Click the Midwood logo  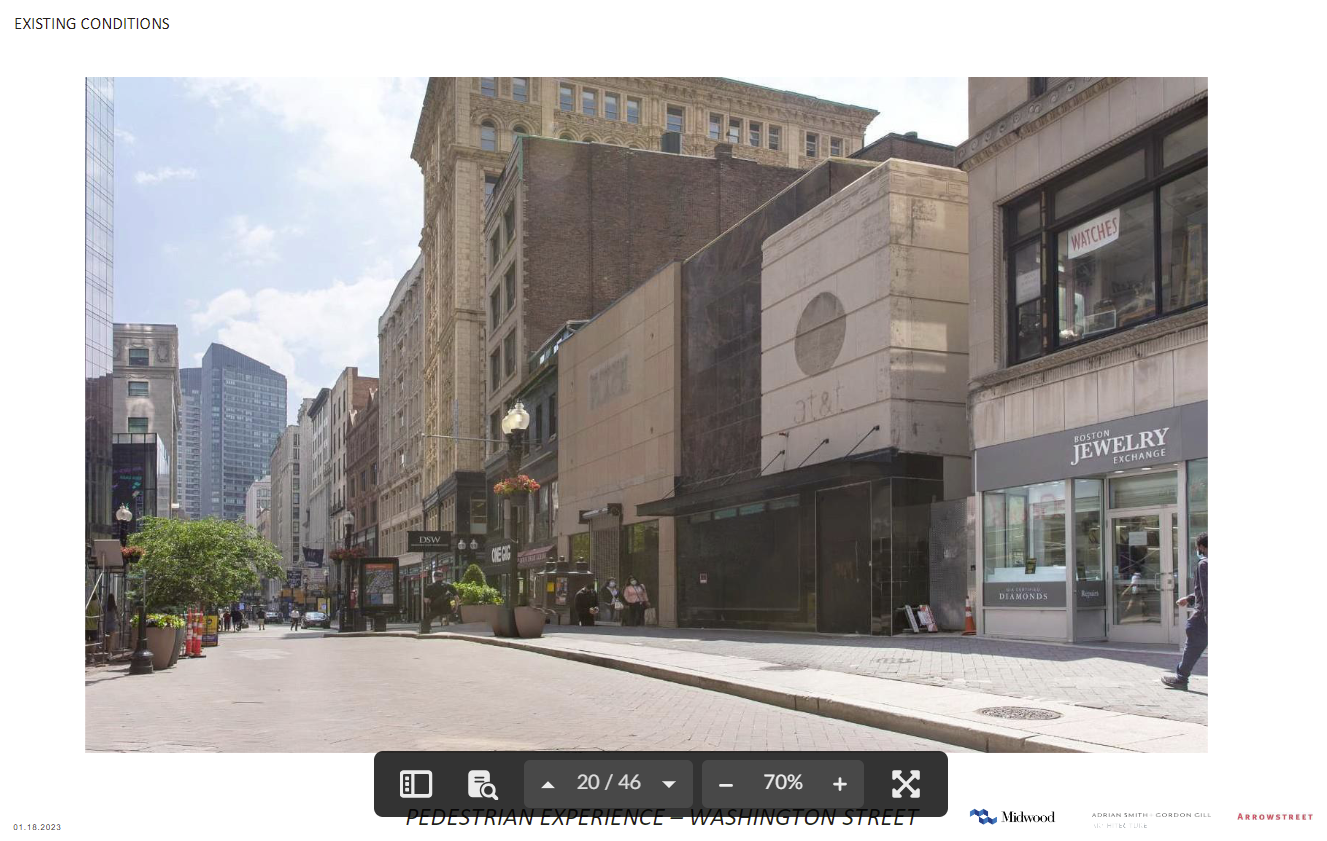(1012, 817)
